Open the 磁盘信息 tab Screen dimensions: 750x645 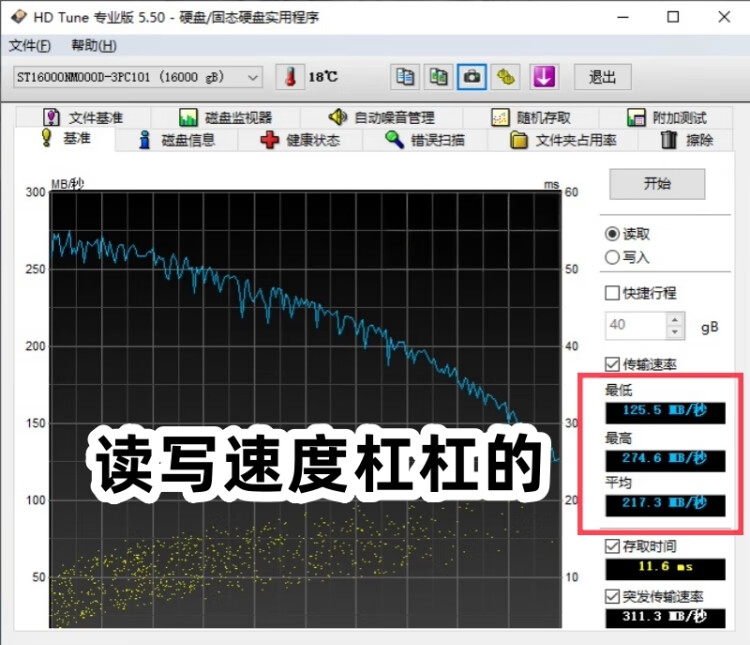pos(176,140)
